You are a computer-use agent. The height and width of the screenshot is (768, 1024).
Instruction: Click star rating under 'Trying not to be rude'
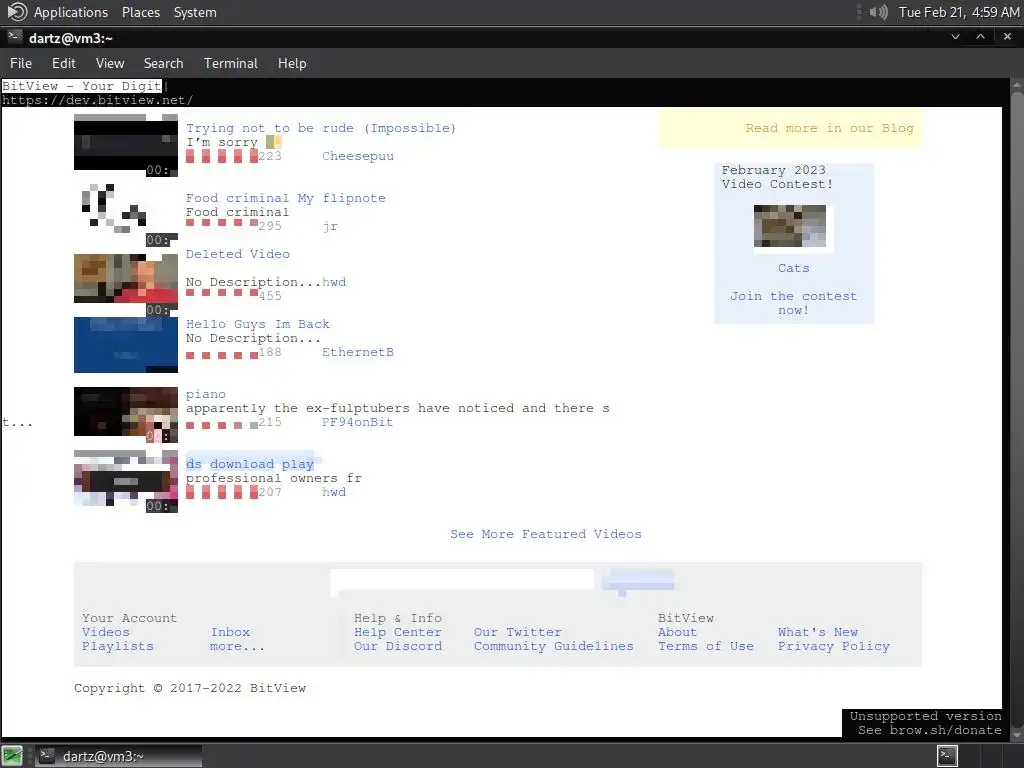(x=221, y=156)
